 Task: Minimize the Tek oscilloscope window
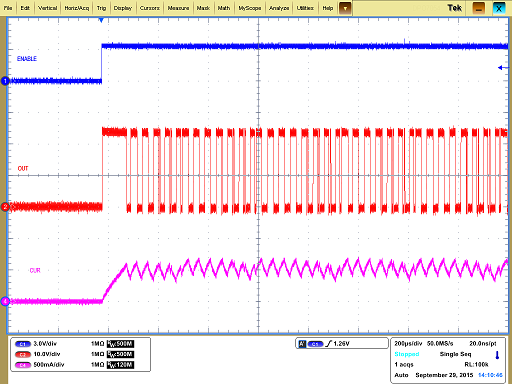[479, 8]
